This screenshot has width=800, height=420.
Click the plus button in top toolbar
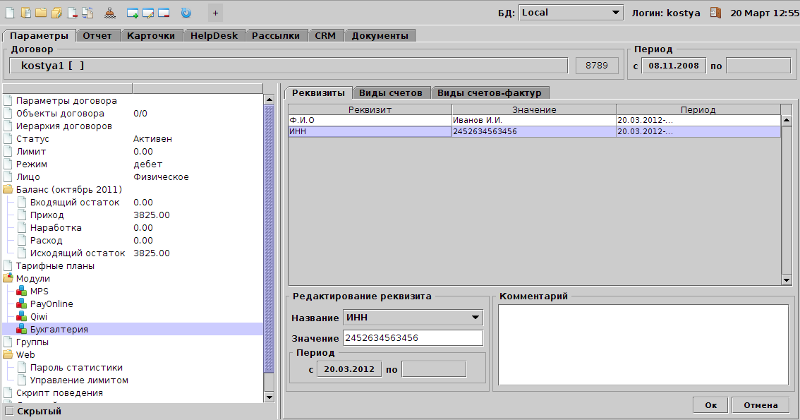pos(216,13)
